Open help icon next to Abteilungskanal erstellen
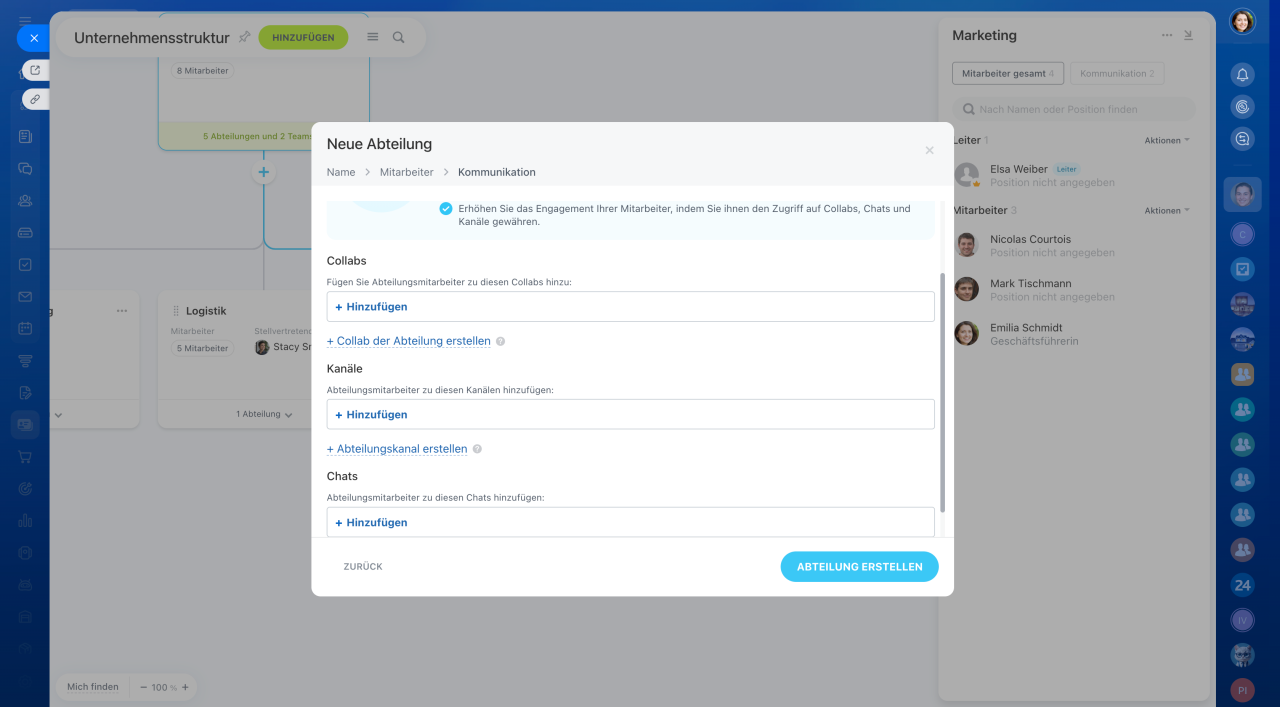This screenshot has width=1280, height=707. (477, 449)
